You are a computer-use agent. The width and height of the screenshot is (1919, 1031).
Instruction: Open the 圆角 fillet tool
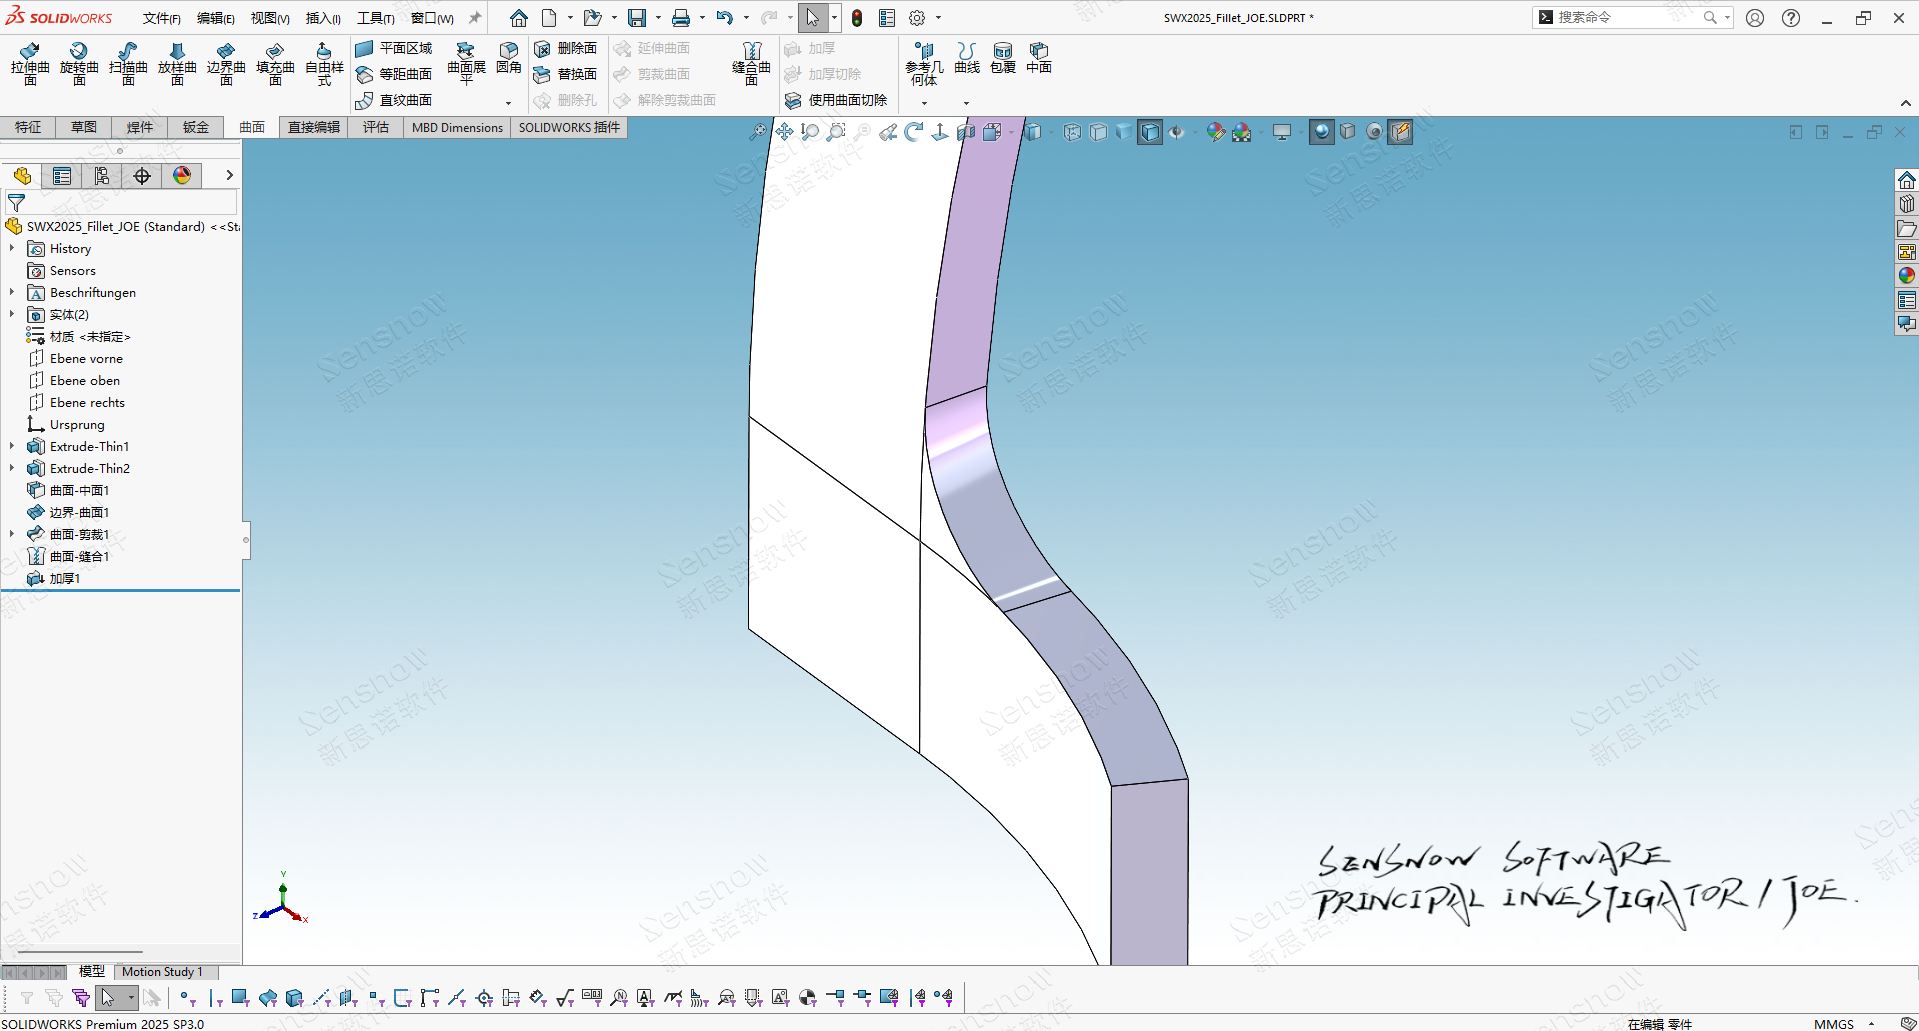(x=509, y=58)
